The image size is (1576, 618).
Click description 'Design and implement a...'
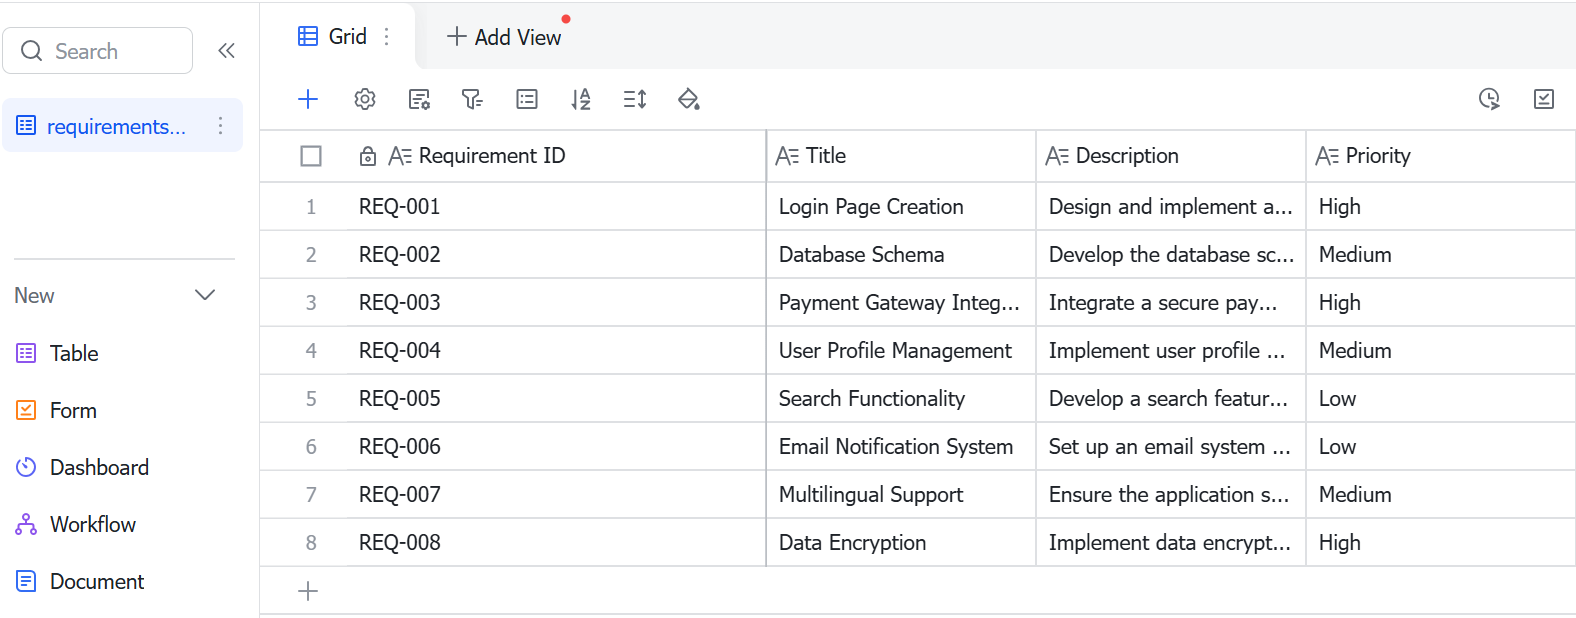click(1171, 206)
